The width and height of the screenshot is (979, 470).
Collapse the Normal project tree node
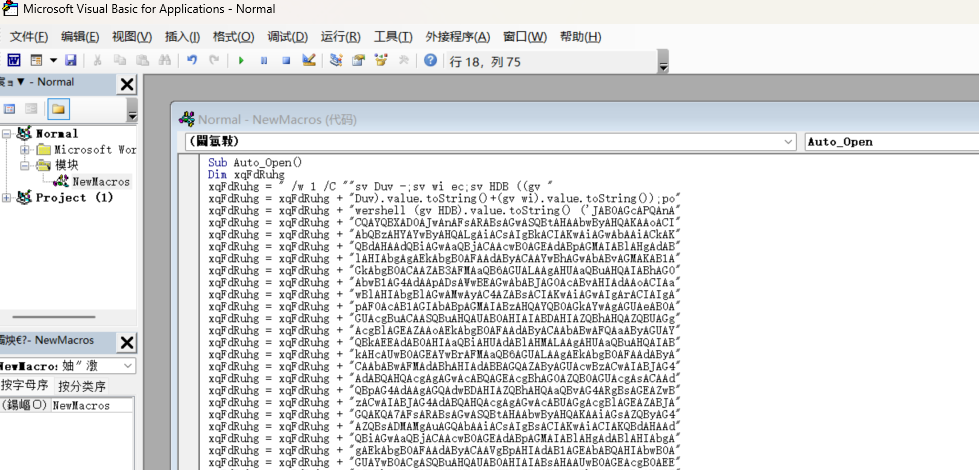(7, 133)
